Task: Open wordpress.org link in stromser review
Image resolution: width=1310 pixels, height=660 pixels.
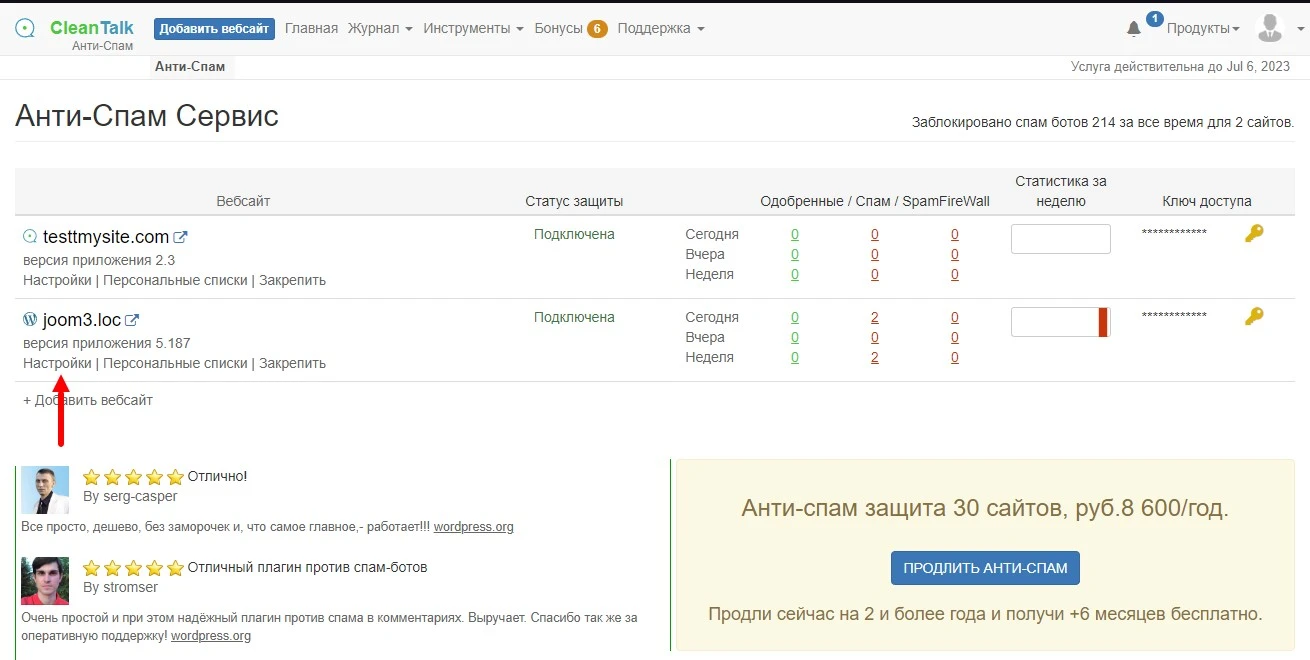Action: pyautogui.click(x=211, y=635)
